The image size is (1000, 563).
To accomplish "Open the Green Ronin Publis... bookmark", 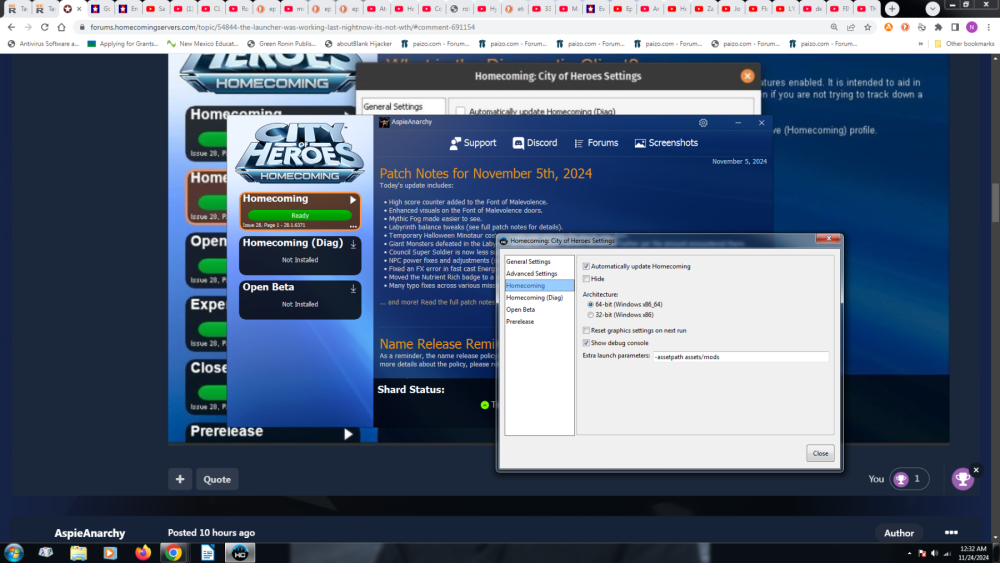I will coord(281,44).
